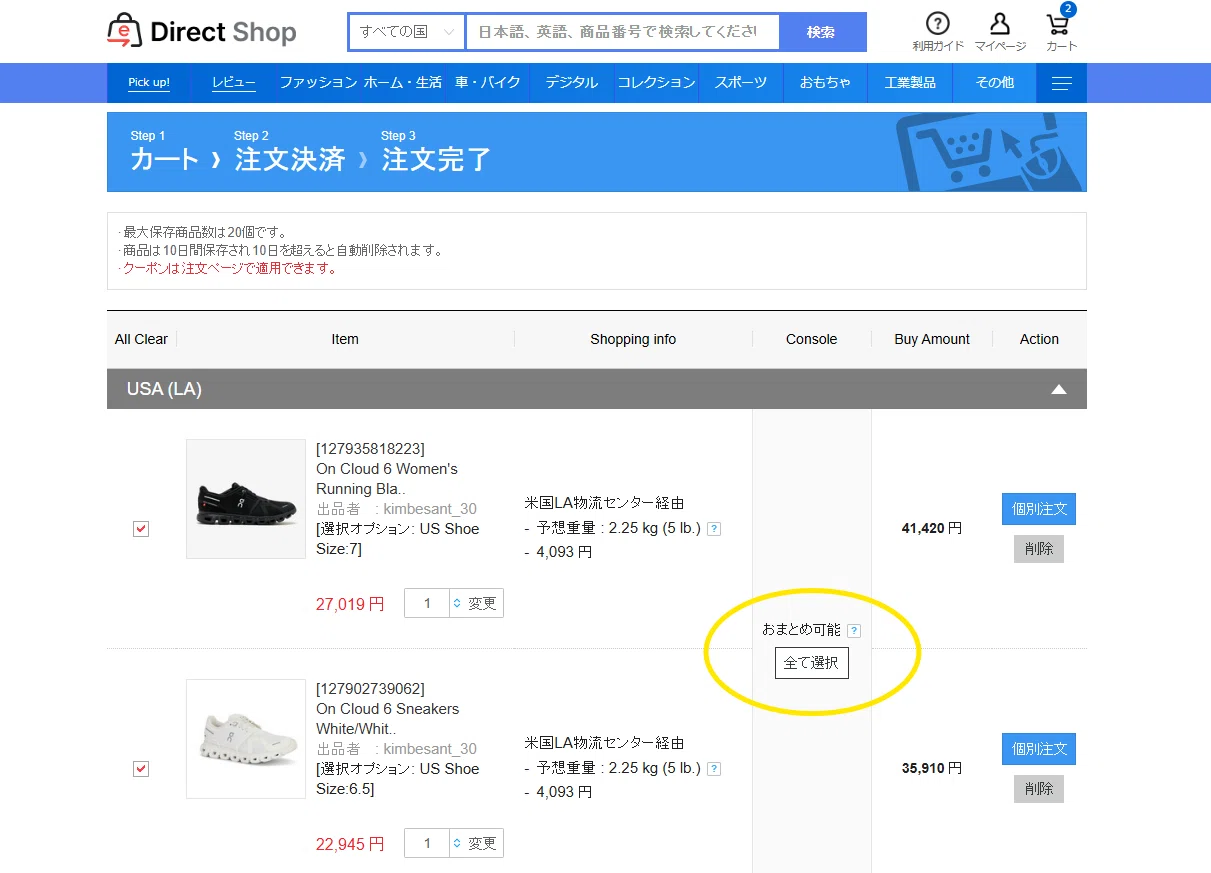Open ホーム・生活 category
The width and height of the screenshot is (1211, 873).
(x=403, y=83)
